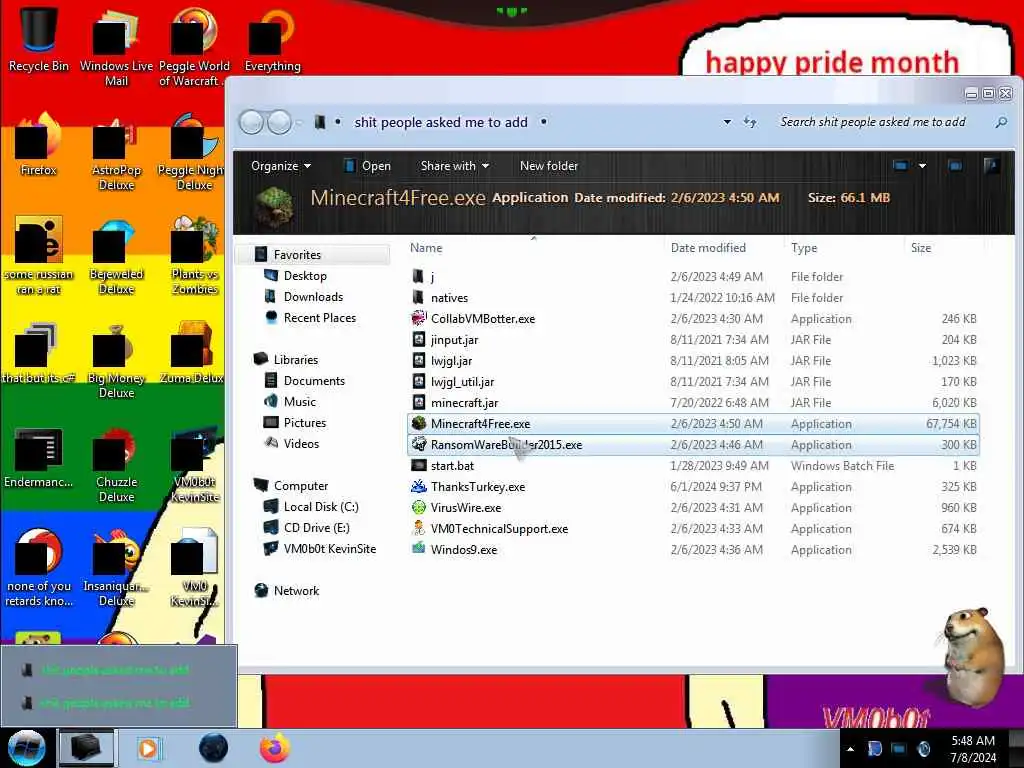1024x768 pixels.
Task: Select the jinput.jar file icon
Action: coord(419,340)
